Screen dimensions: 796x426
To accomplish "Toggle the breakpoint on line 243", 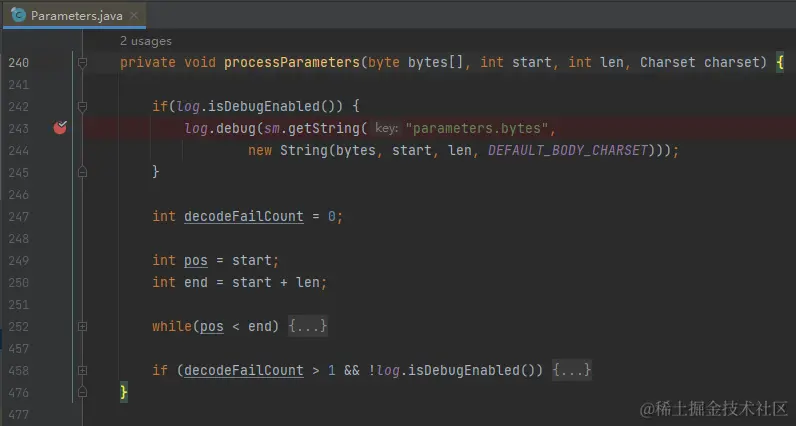I will click(x=60, y=127).
